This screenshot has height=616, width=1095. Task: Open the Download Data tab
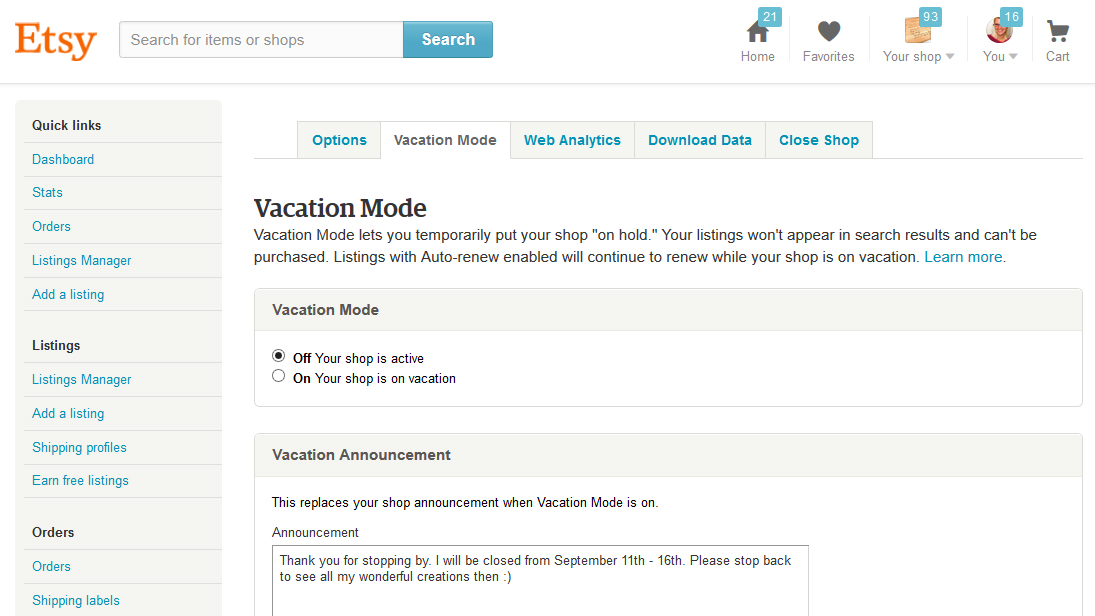699,140
